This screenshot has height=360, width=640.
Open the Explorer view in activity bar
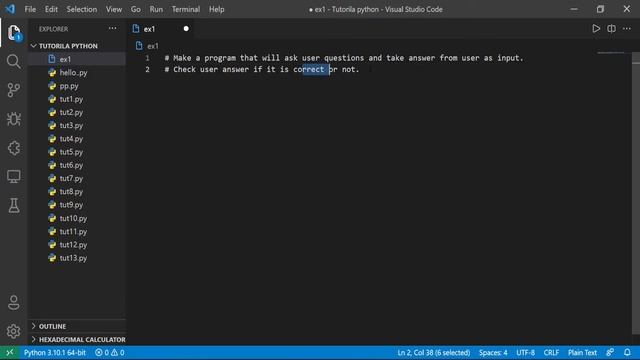tap(14, 33)
